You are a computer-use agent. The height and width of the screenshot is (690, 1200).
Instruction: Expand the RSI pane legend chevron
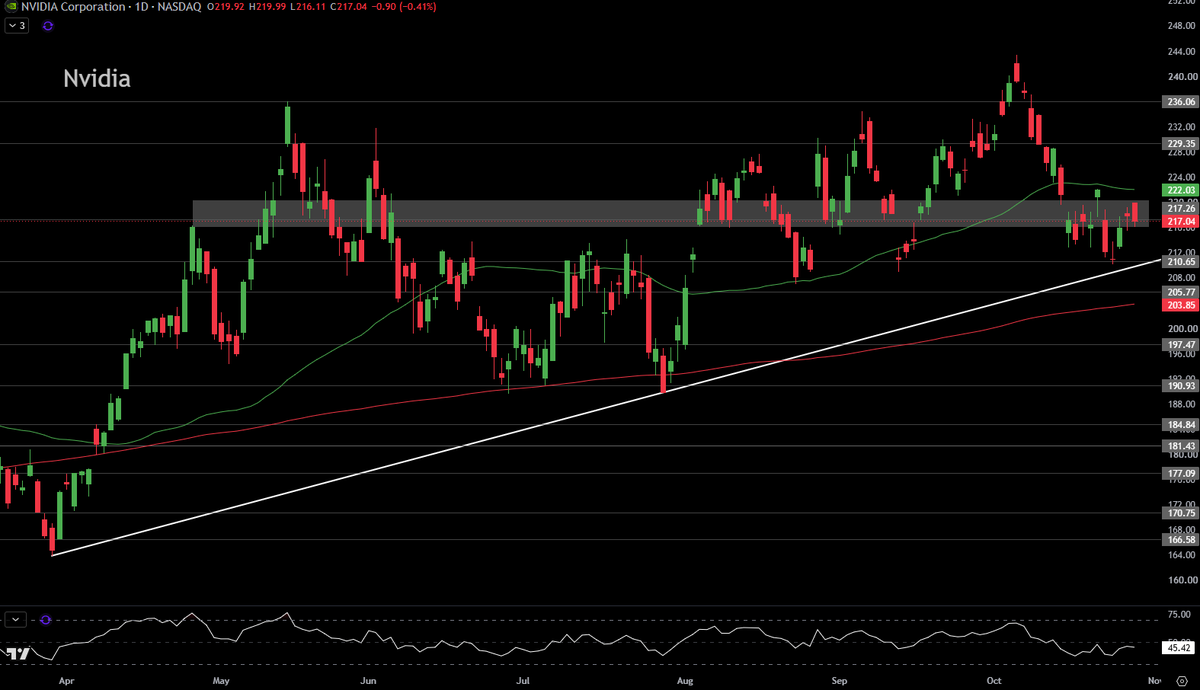click(15, 619)
